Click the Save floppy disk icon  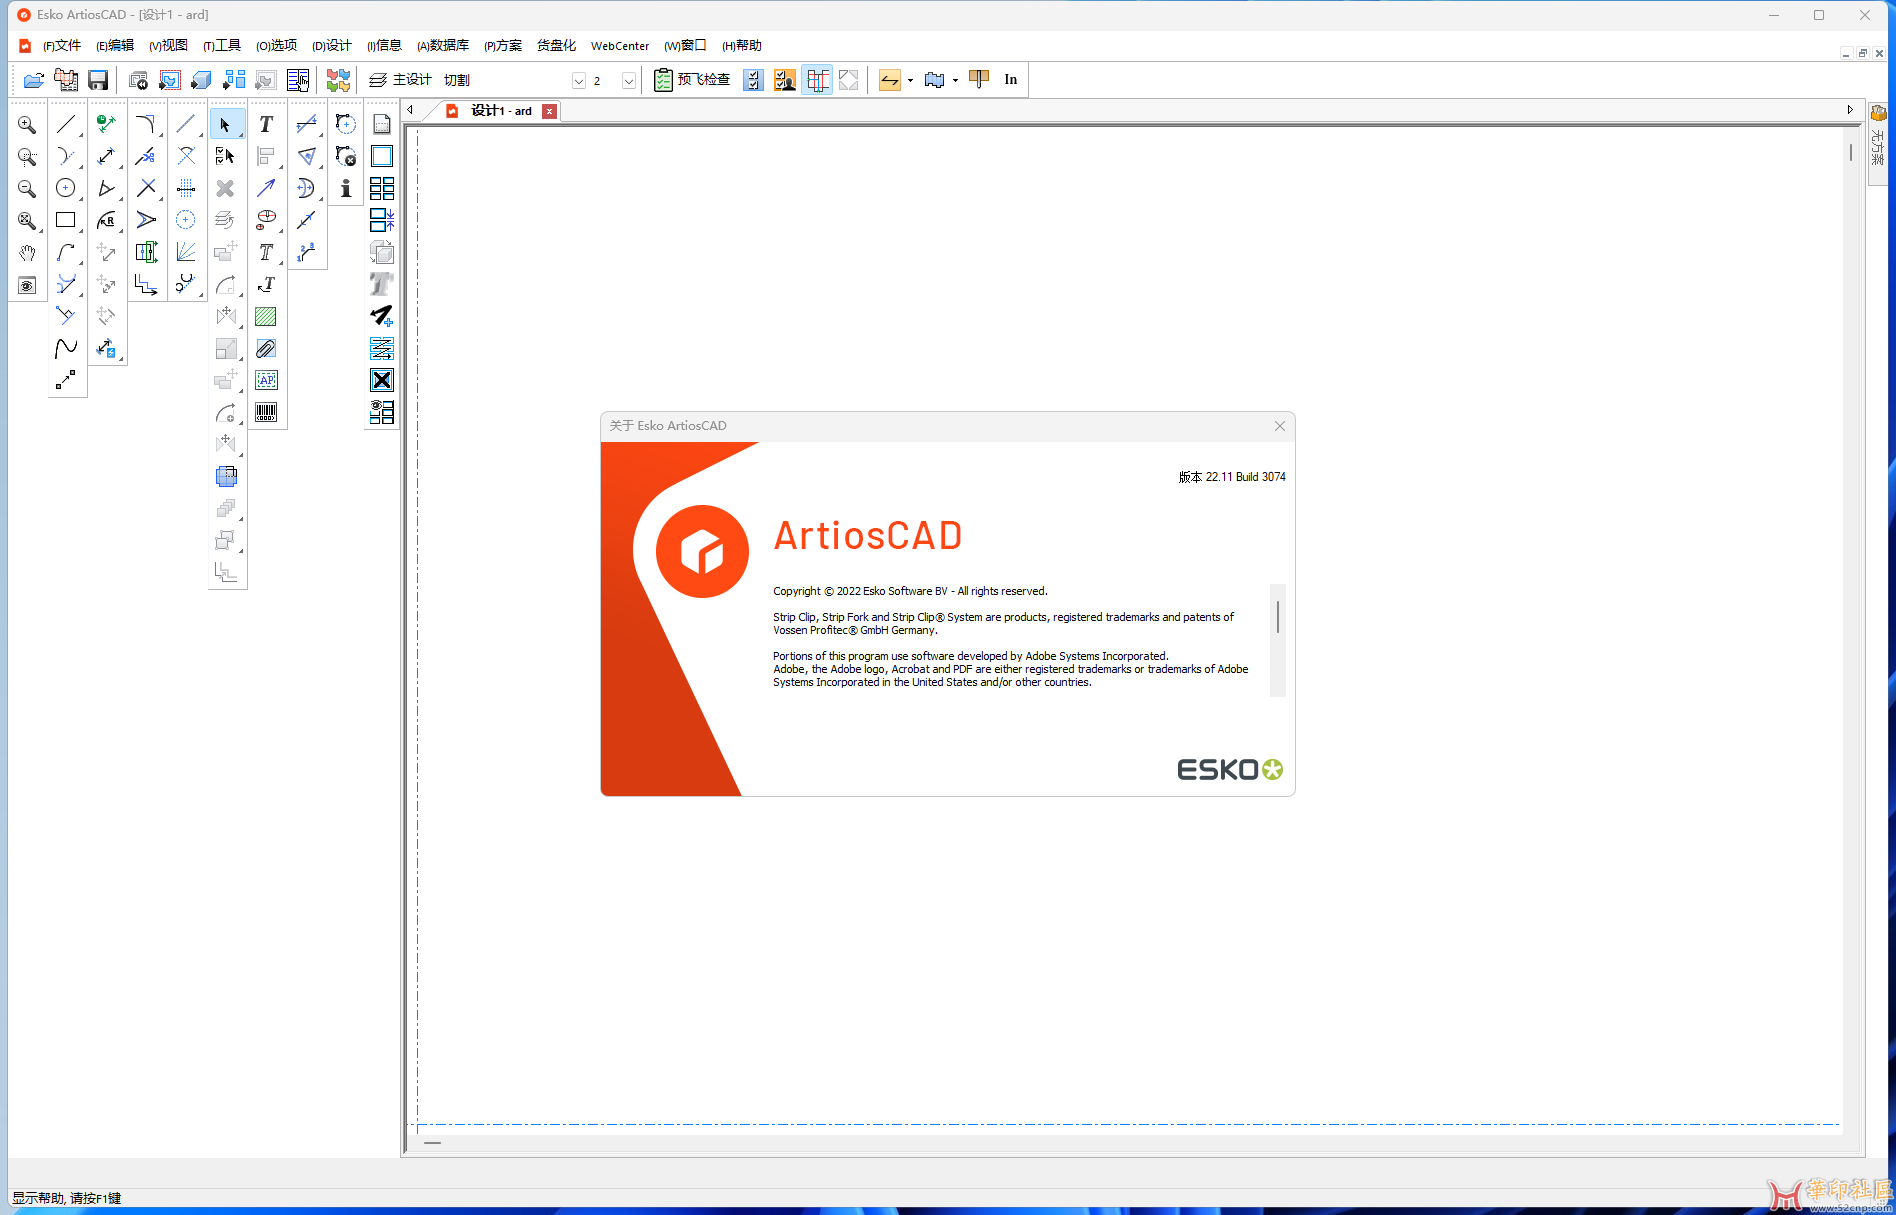(x=98, y=80)
